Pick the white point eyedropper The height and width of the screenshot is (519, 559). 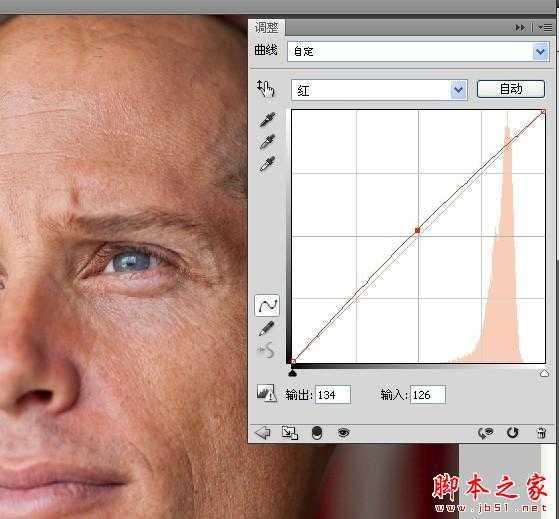click(267, 164)
